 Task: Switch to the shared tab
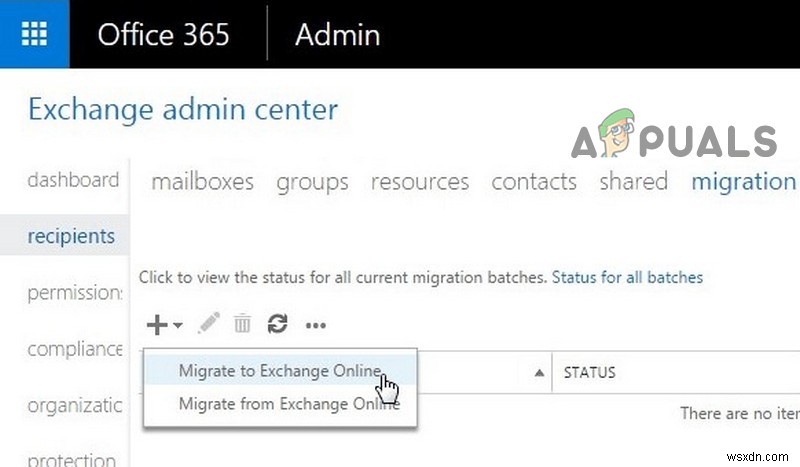(633, 181)
